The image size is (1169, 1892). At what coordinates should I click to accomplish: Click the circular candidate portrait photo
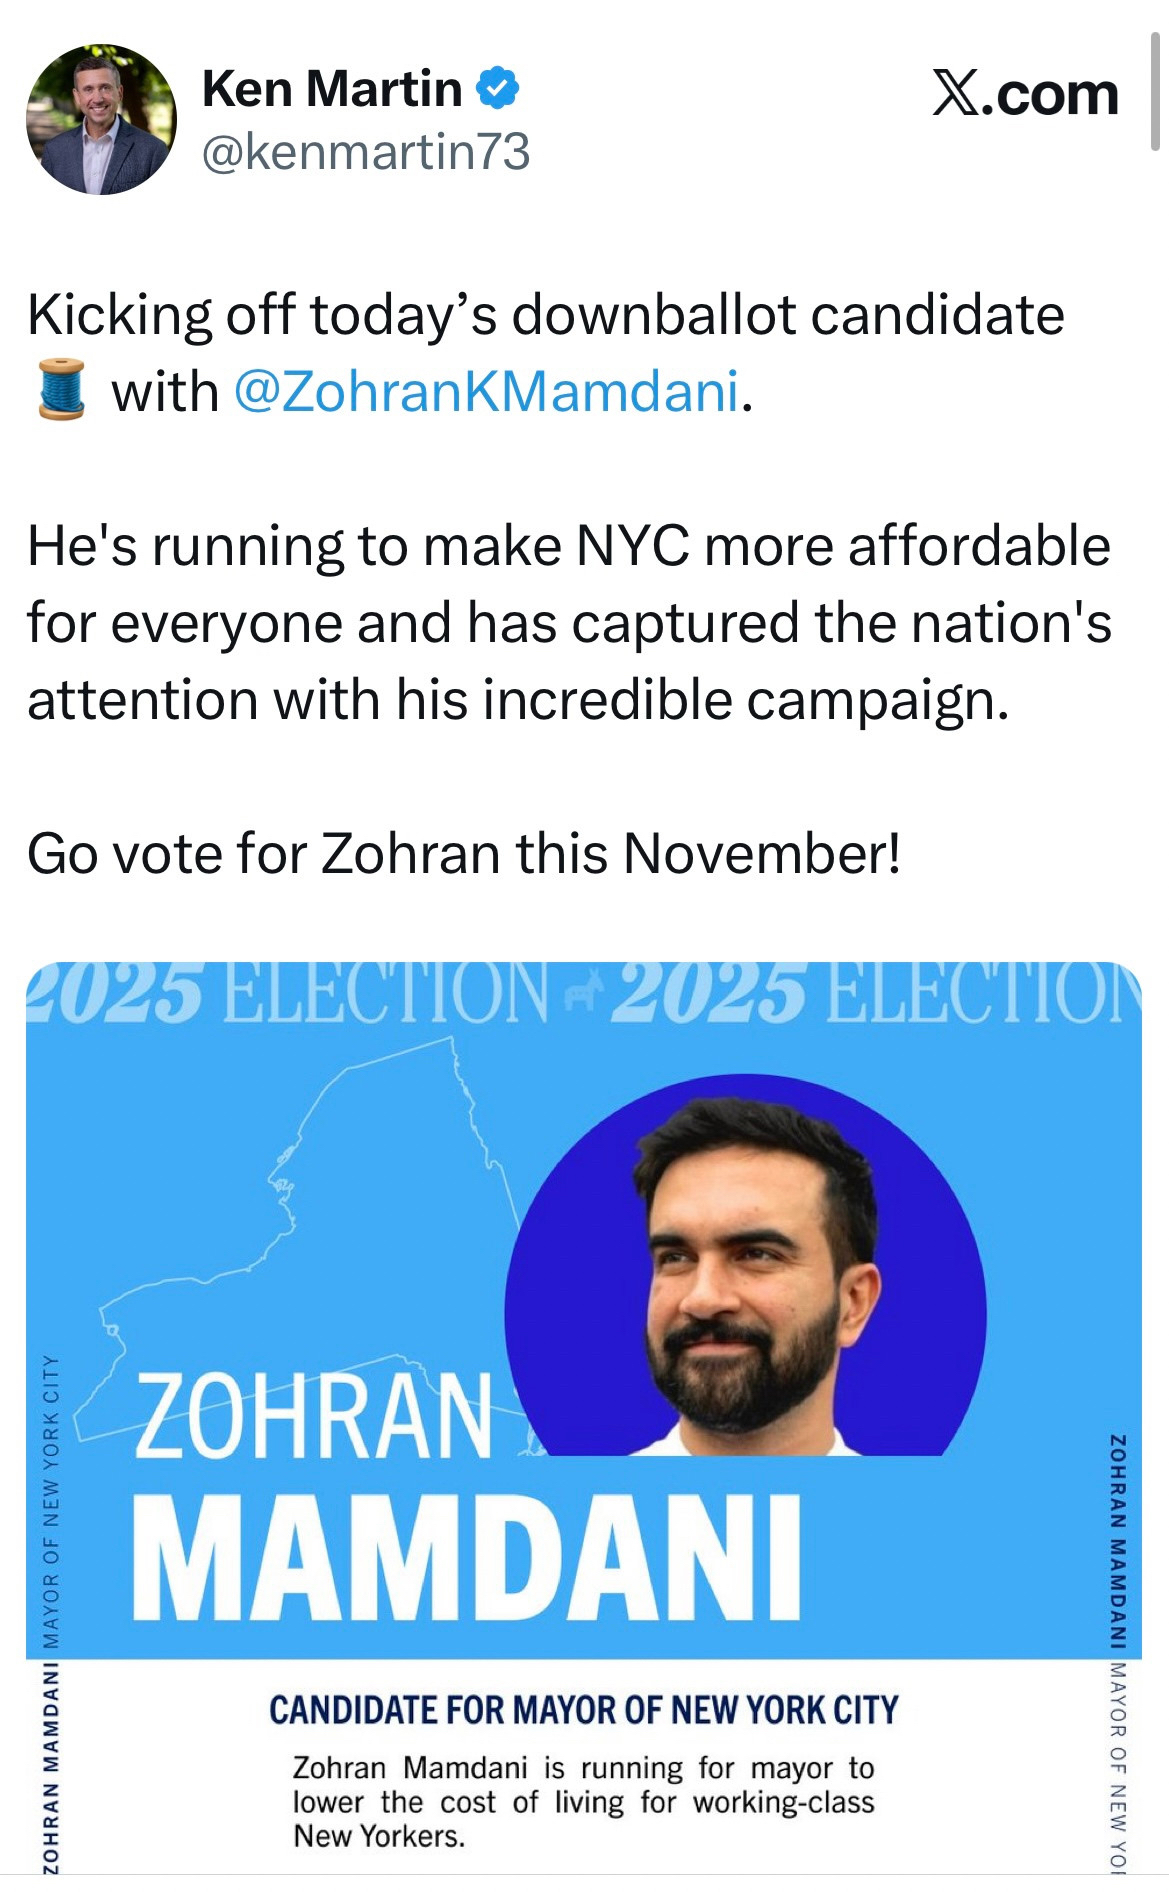(x=746, y=1269)
